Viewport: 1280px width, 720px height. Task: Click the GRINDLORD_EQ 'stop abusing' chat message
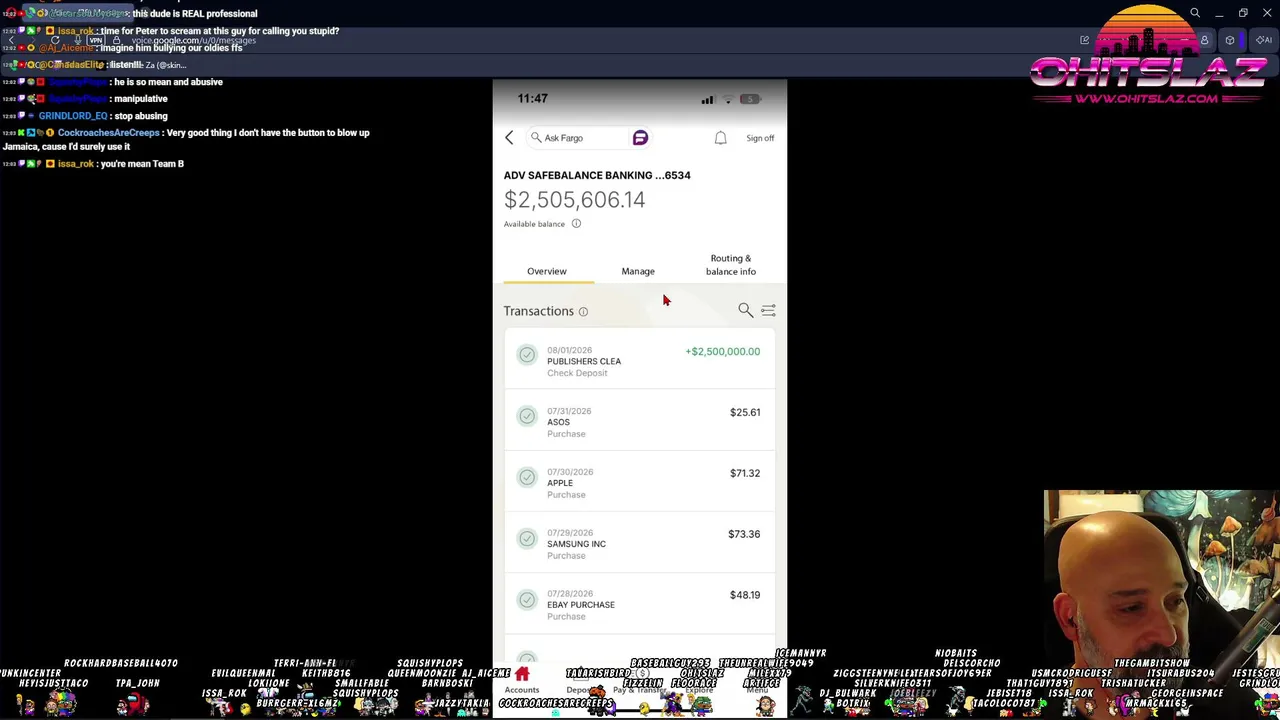(85, 116)
